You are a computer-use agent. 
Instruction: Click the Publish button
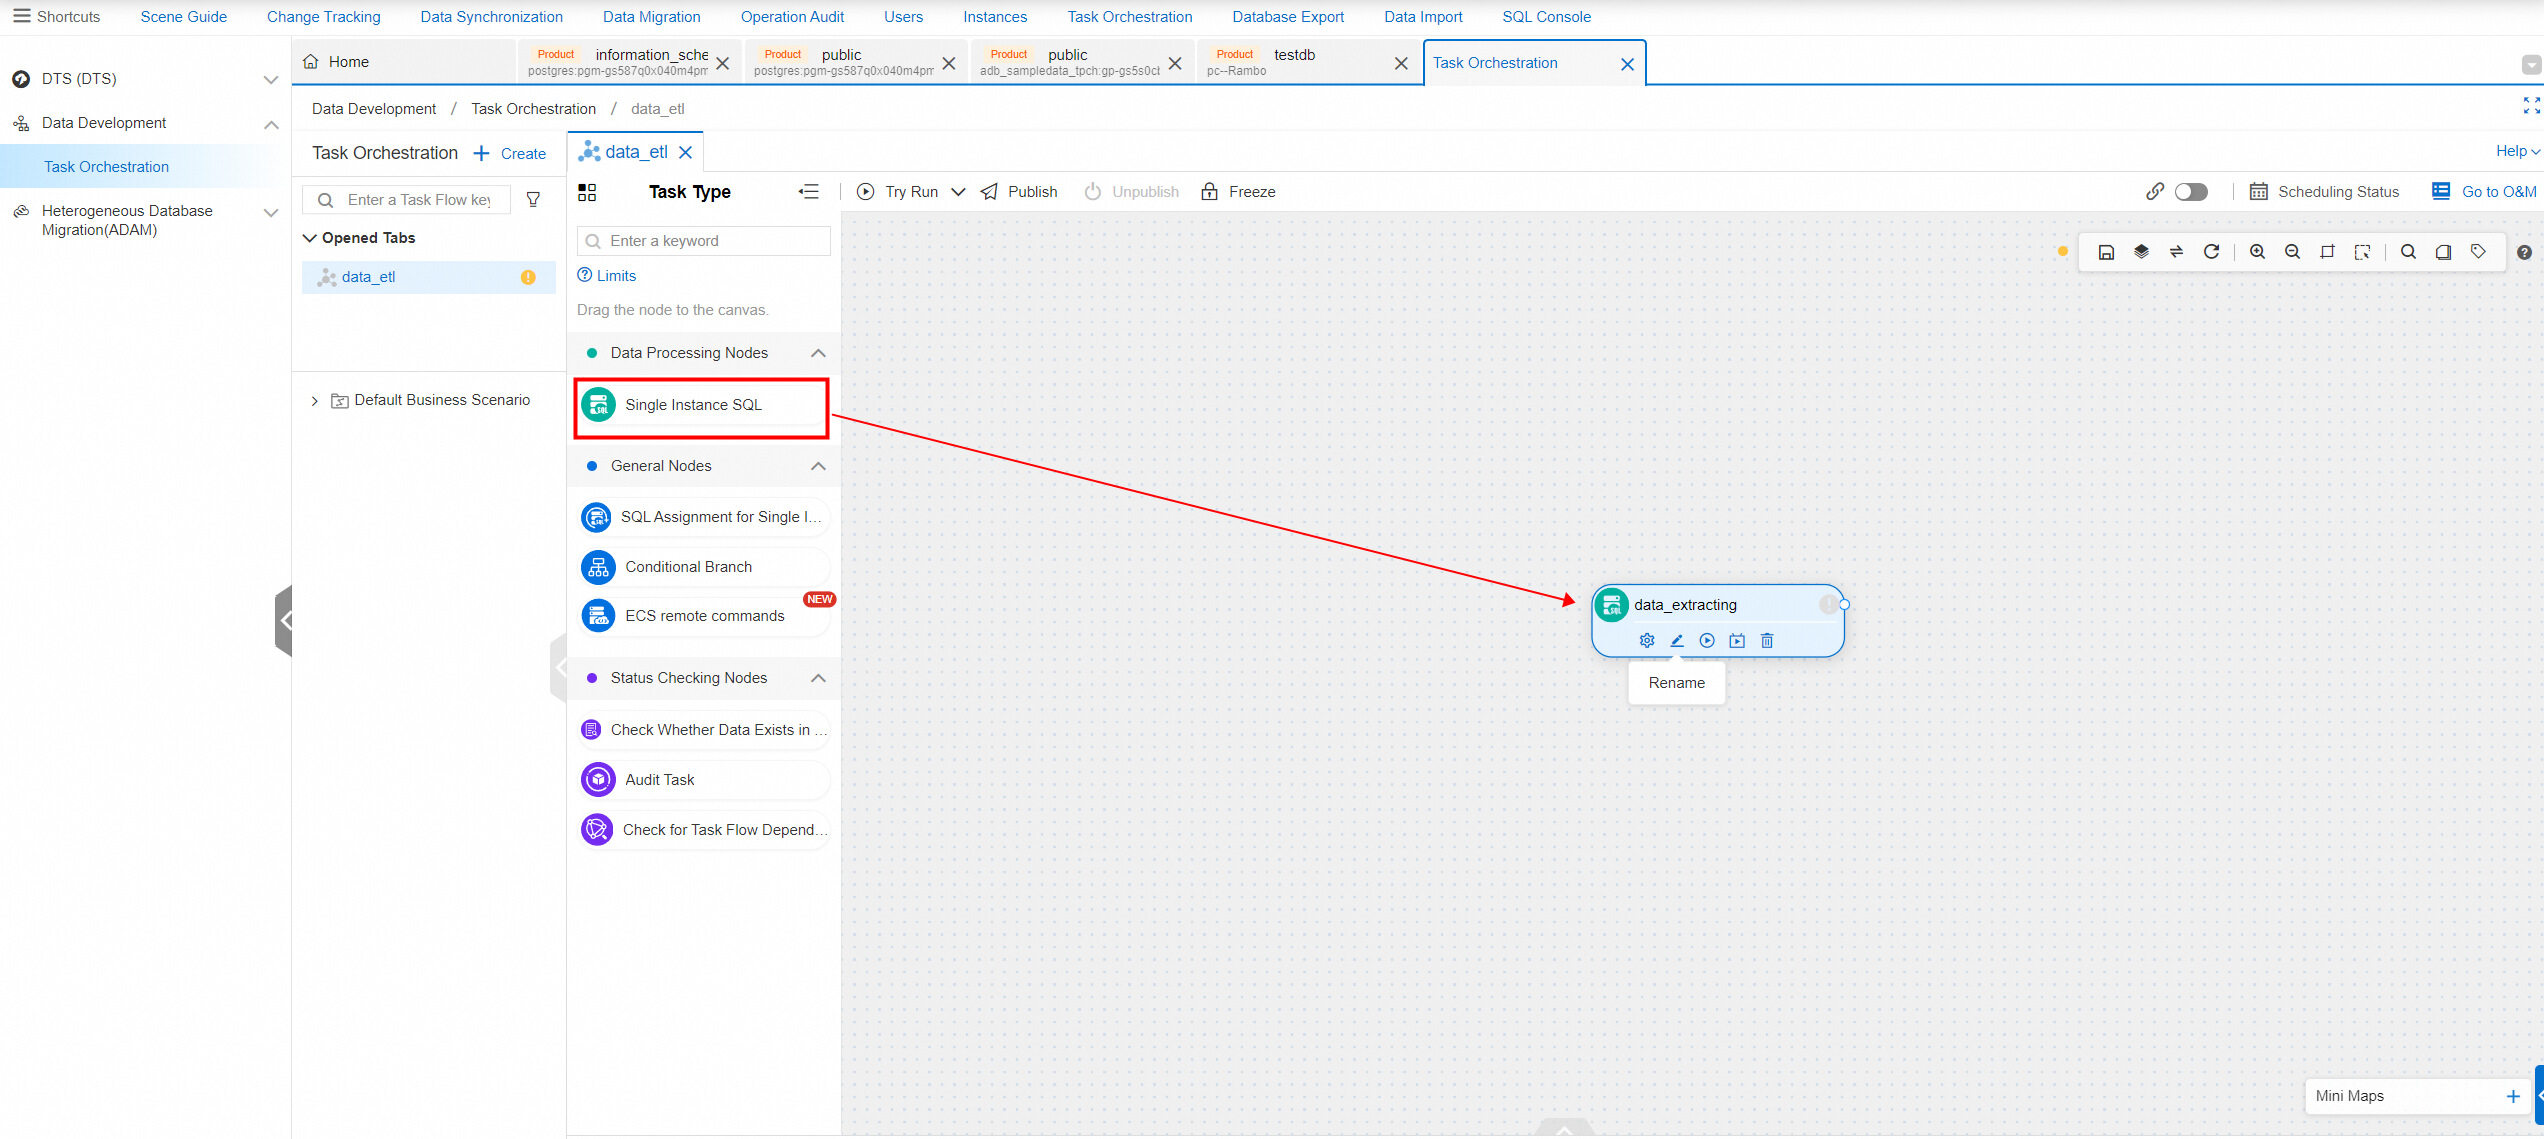tap(1019, 192)
